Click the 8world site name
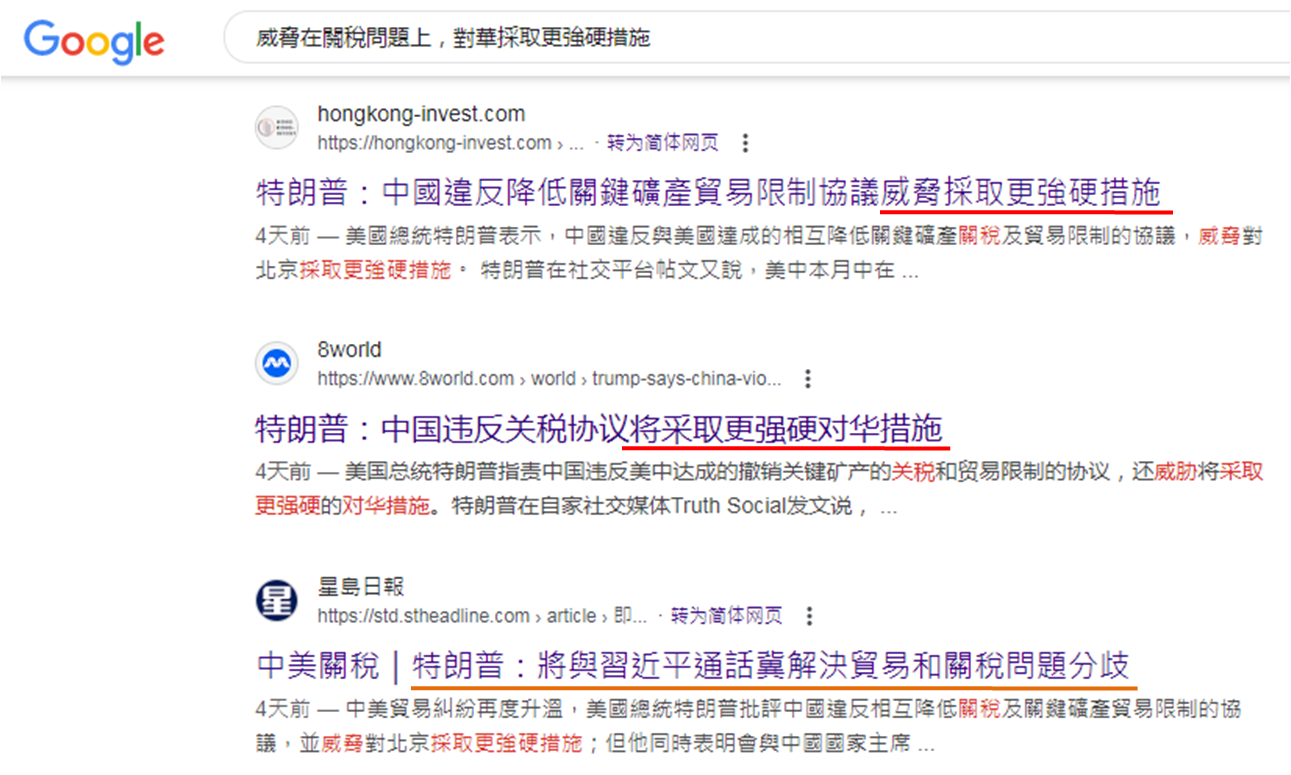The image size is (1291, 775). pos(349,350)
